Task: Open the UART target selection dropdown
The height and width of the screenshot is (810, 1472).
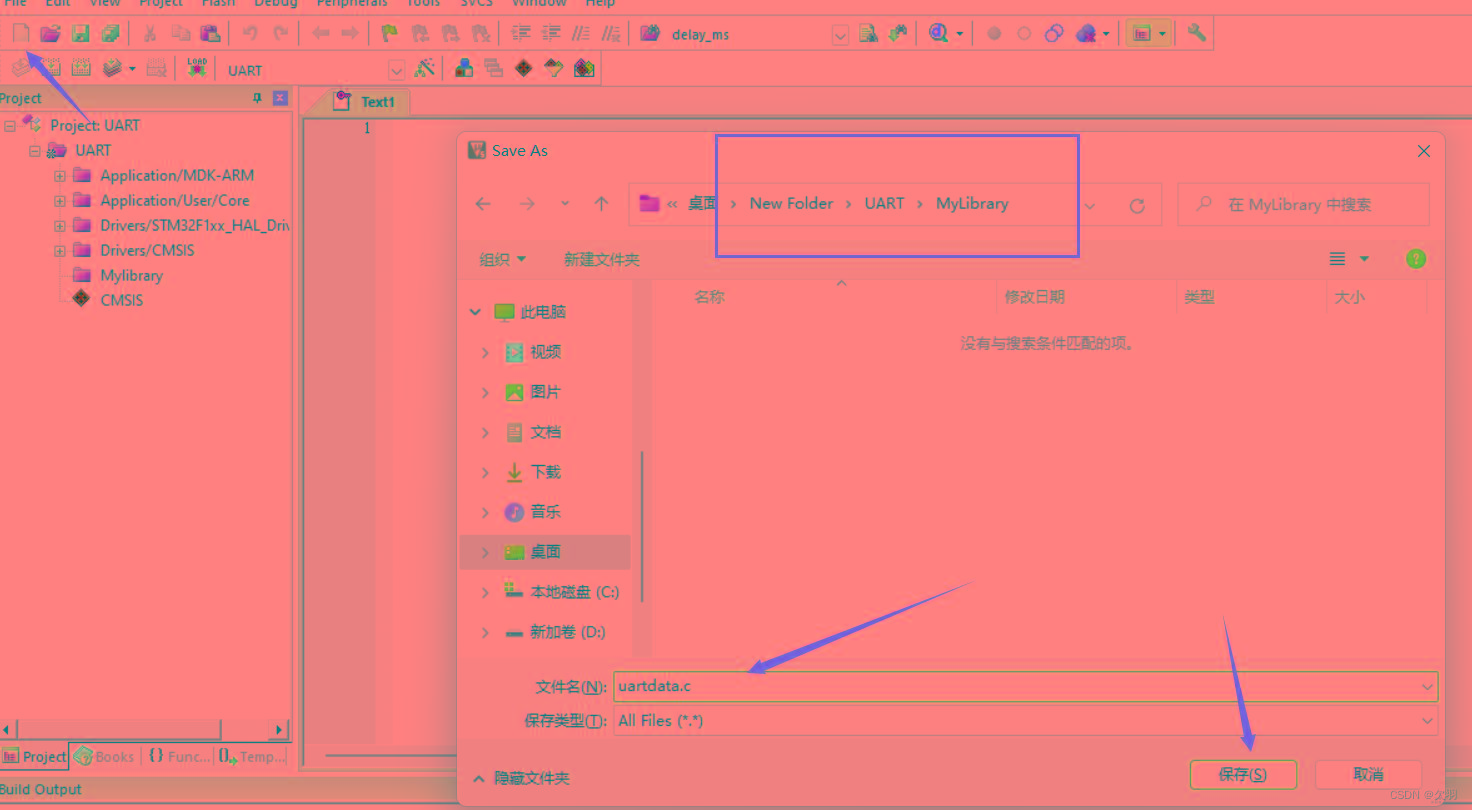Action: click(397, 71)
